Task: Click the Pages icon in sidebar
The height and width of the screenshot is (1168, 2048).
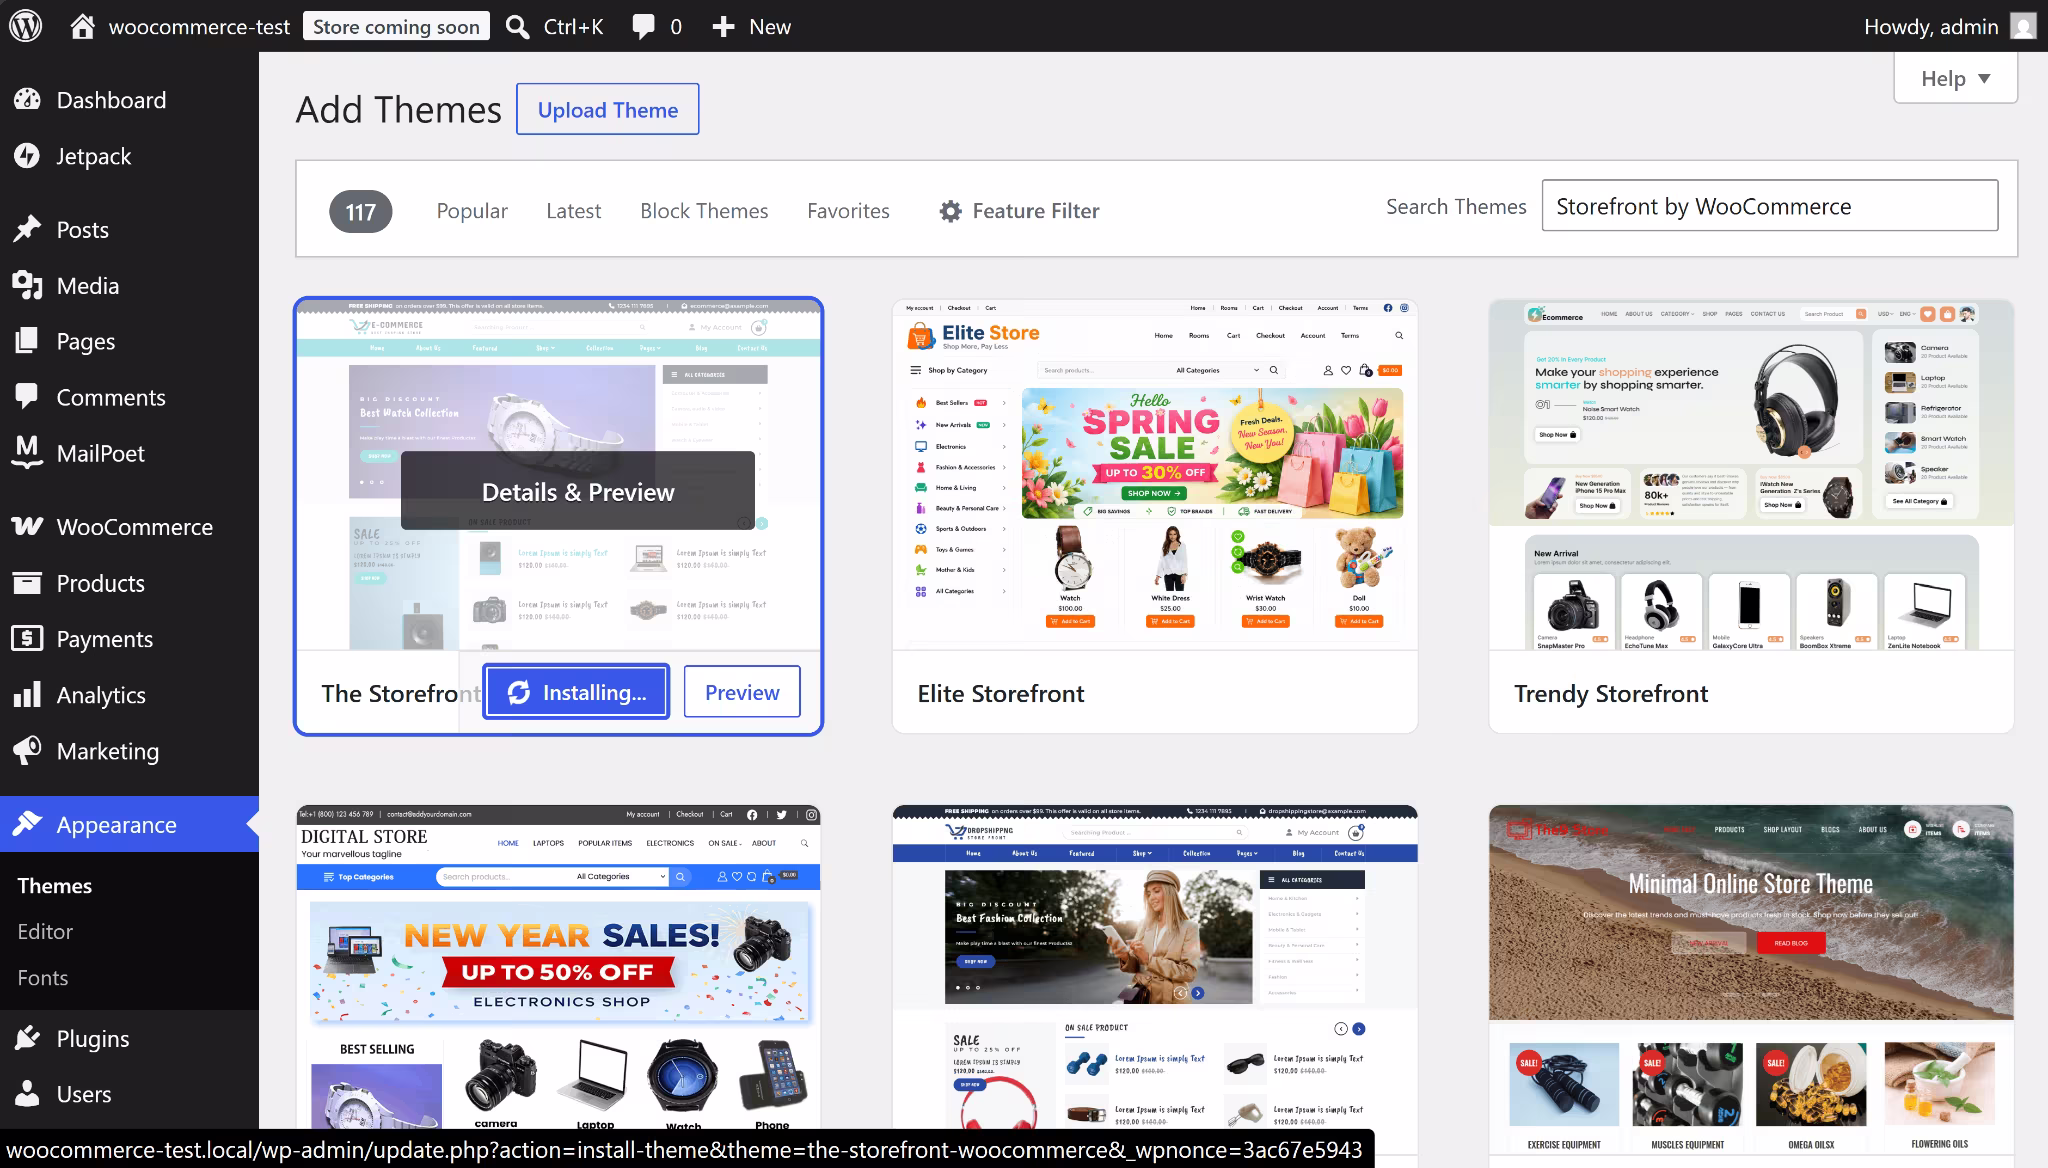Action: (27, 341)
